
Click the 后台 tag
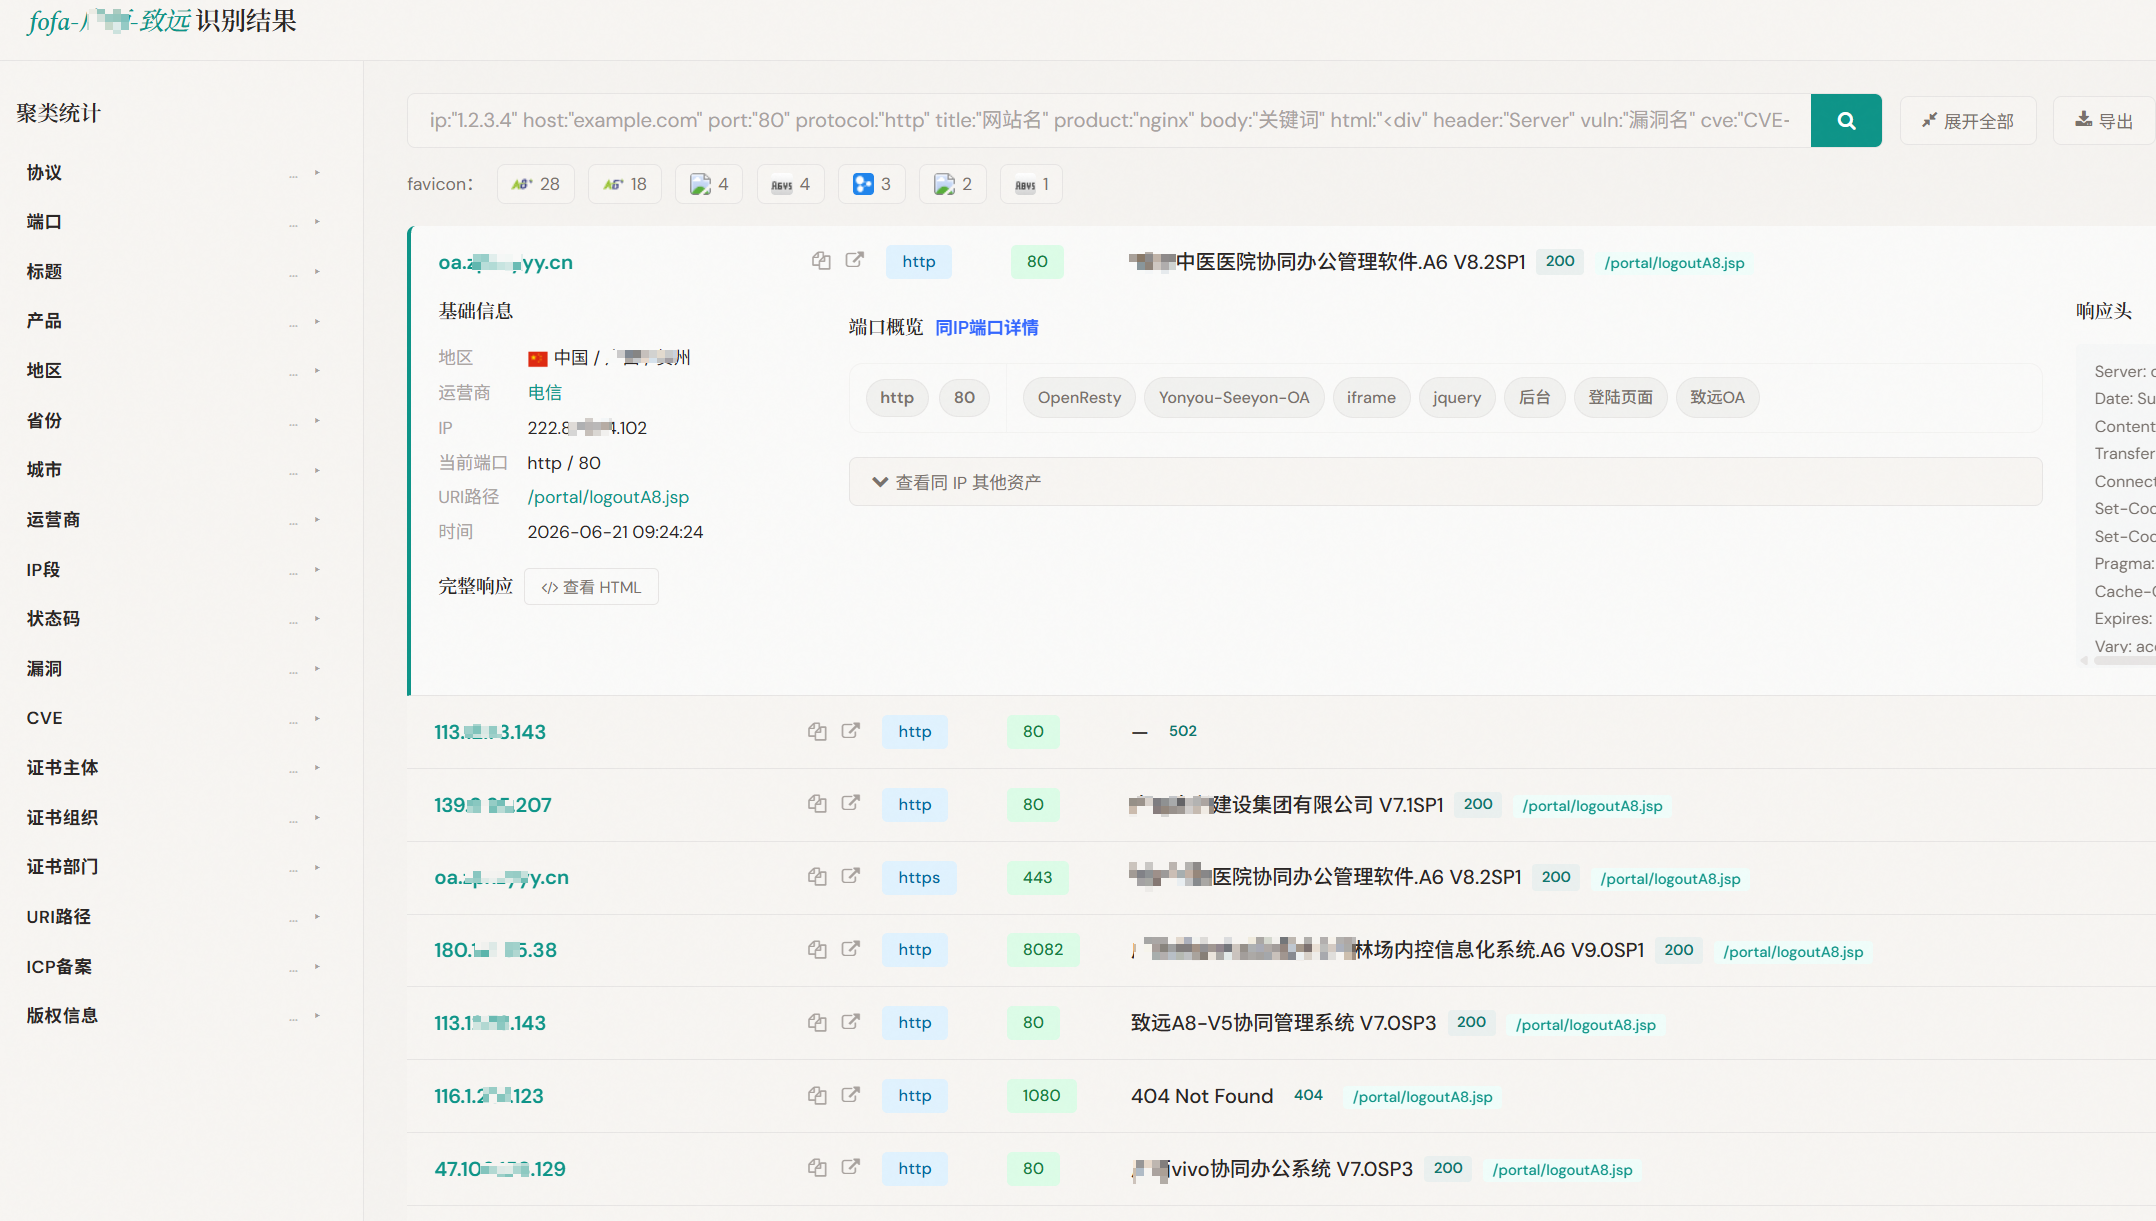coord(1534,398)
